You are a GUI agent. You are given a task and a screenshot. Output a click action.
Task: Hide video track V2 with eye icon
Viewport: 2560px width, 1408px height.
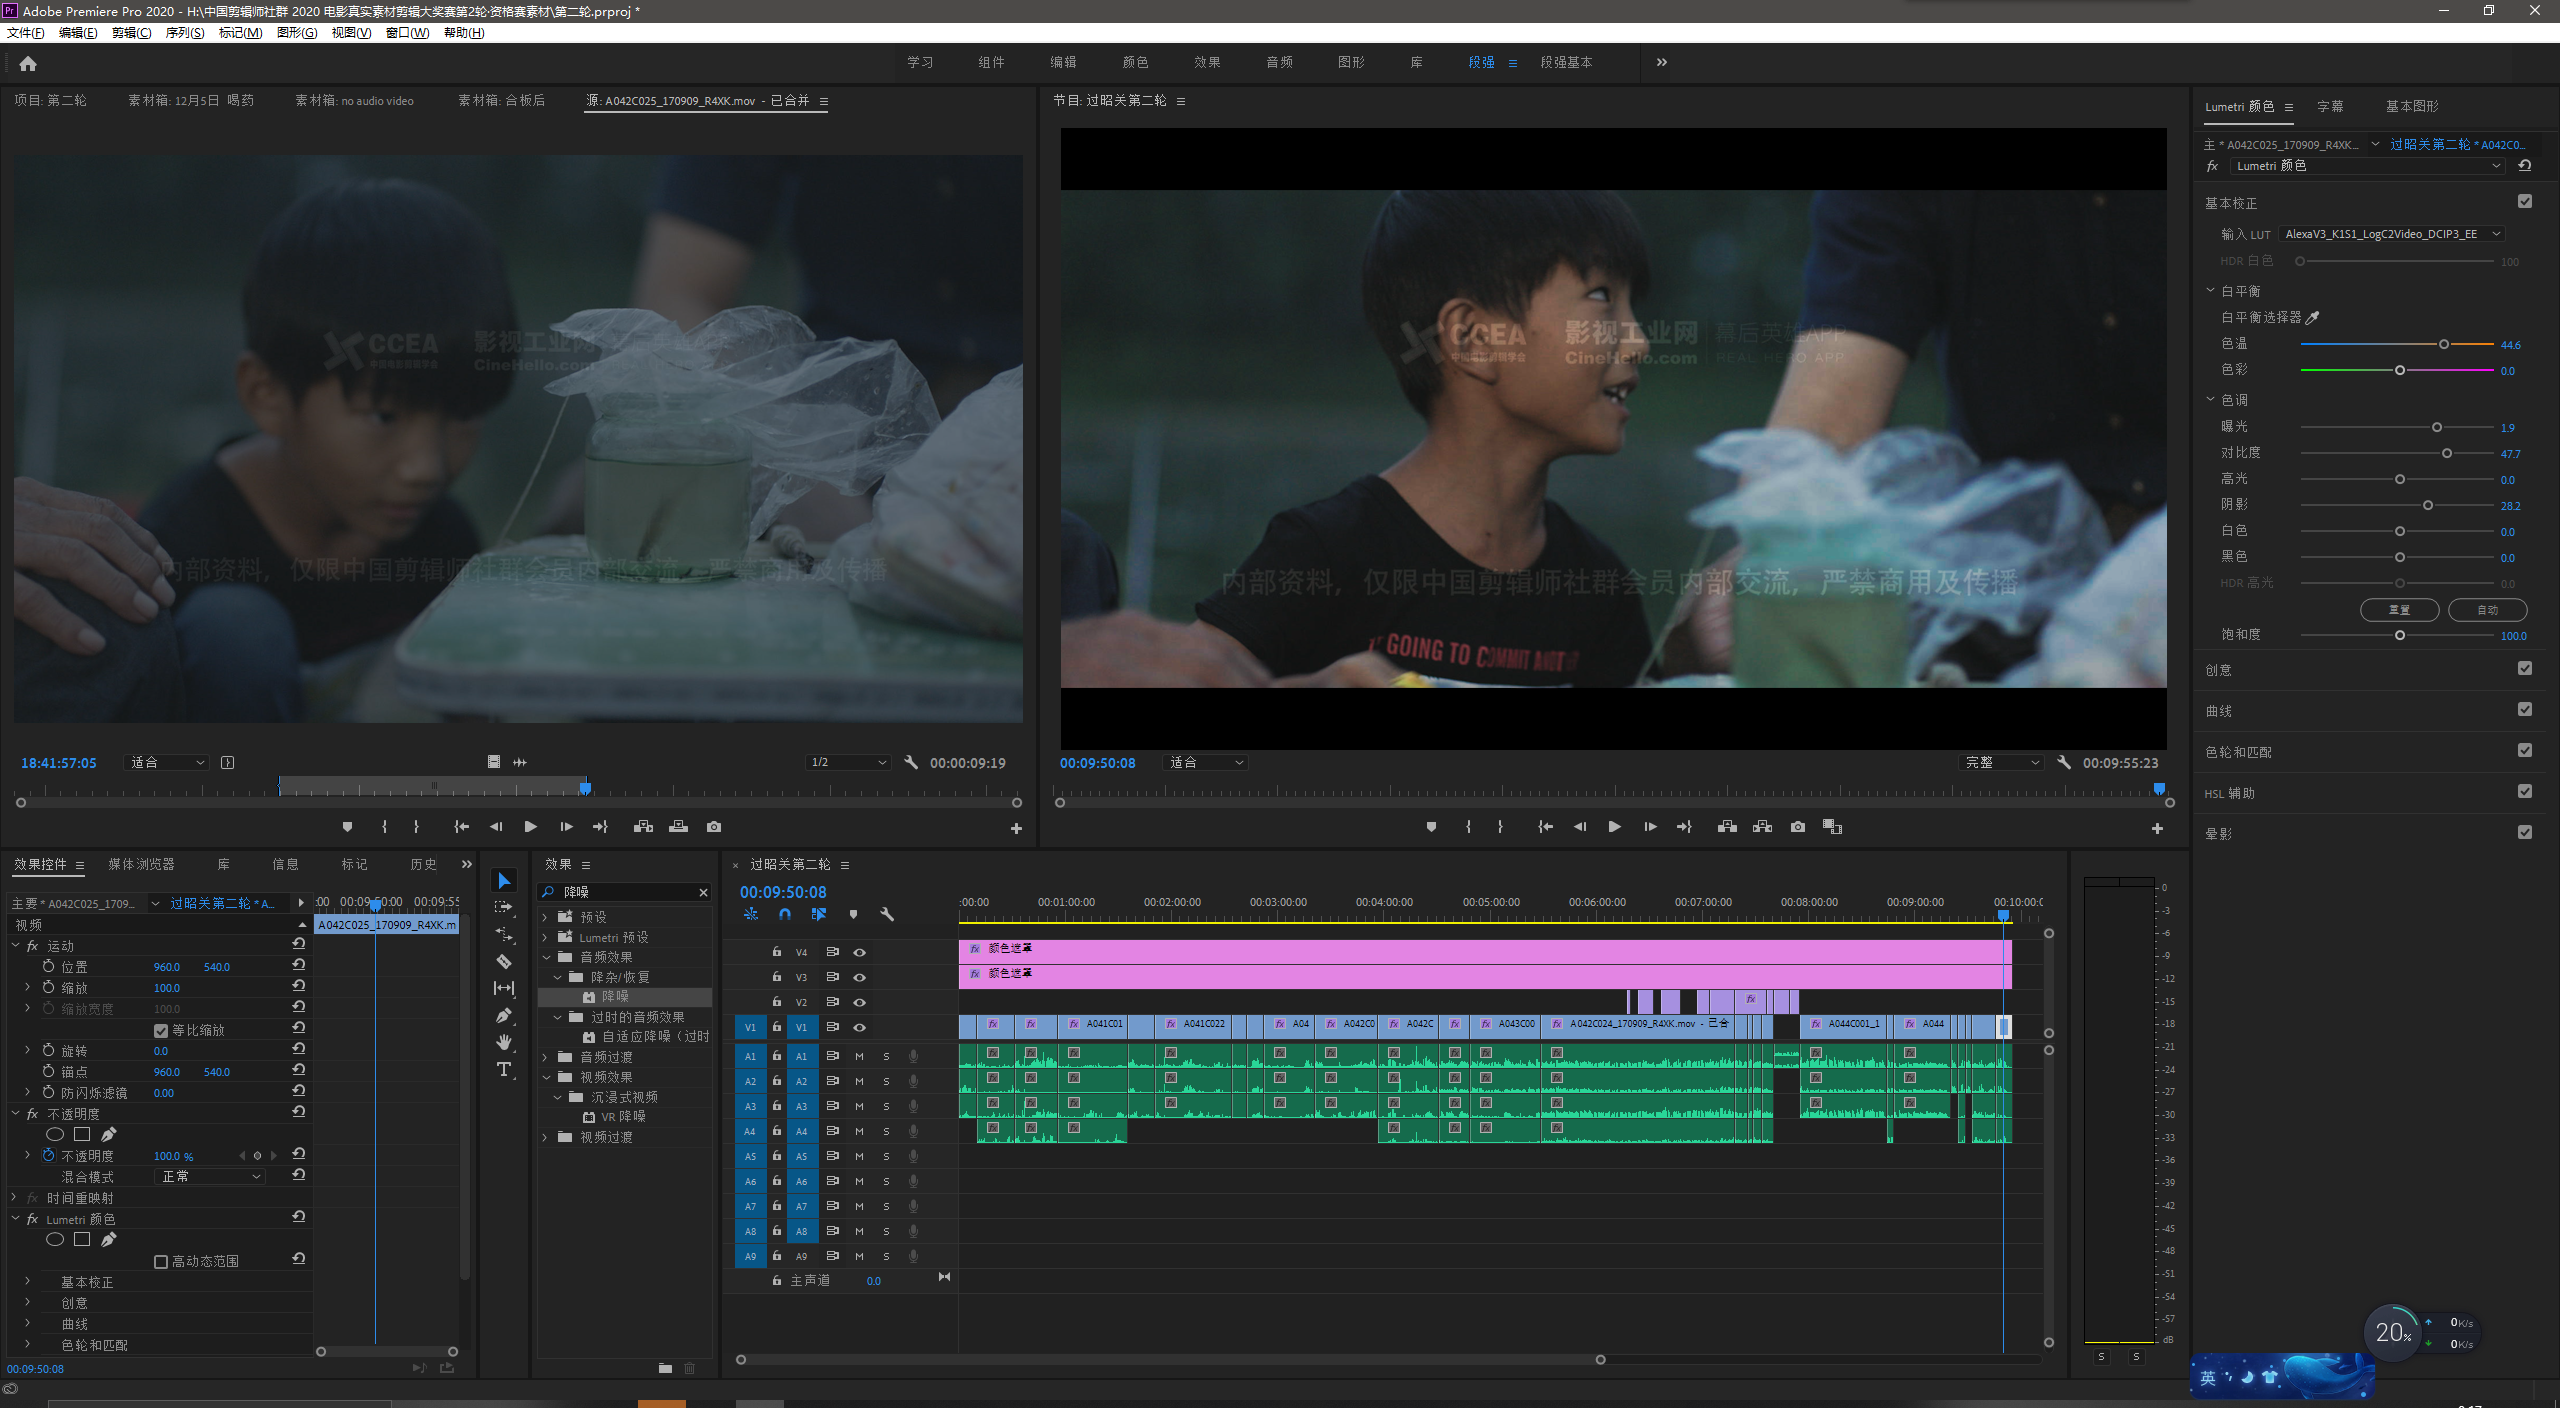coord(859,1002)
